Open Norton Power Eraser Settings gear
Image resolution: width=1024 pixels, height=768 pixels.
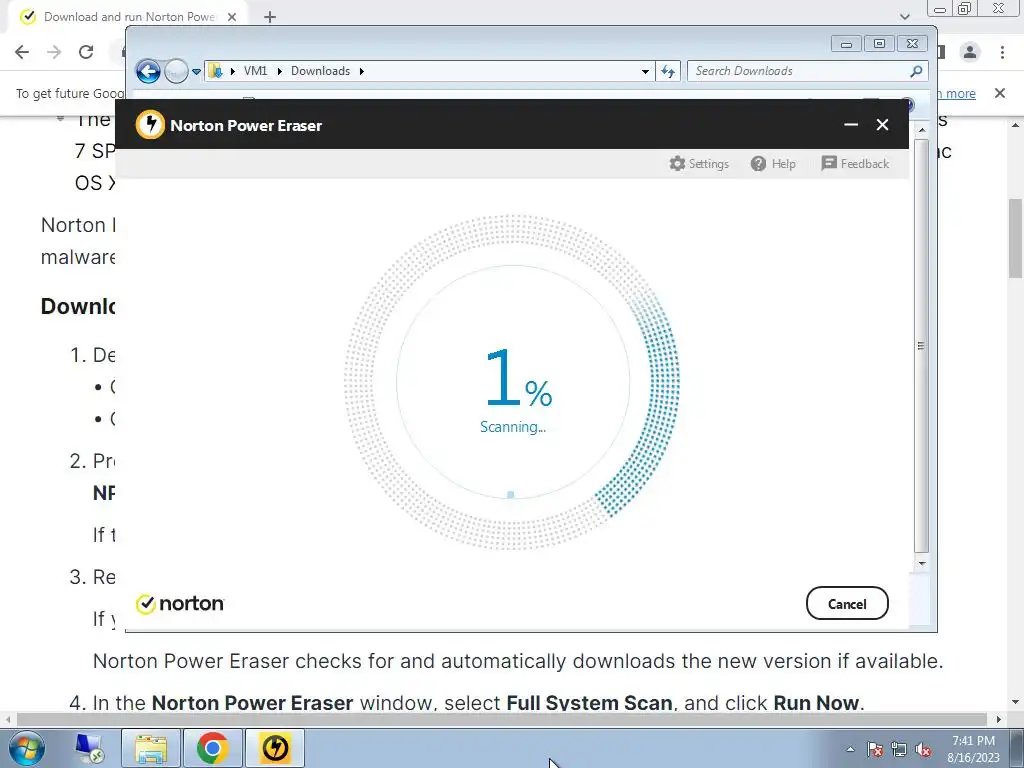click(677, 163)
